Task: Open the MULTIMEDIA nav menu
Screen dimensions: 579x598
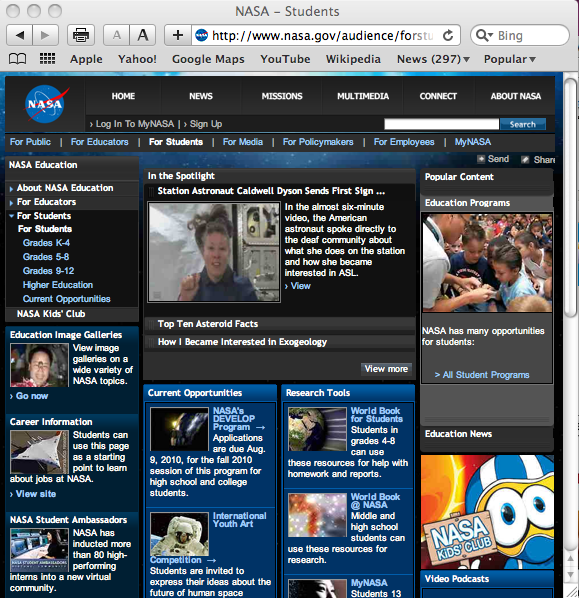Action: pyautogui.click(x=363, y=96)
